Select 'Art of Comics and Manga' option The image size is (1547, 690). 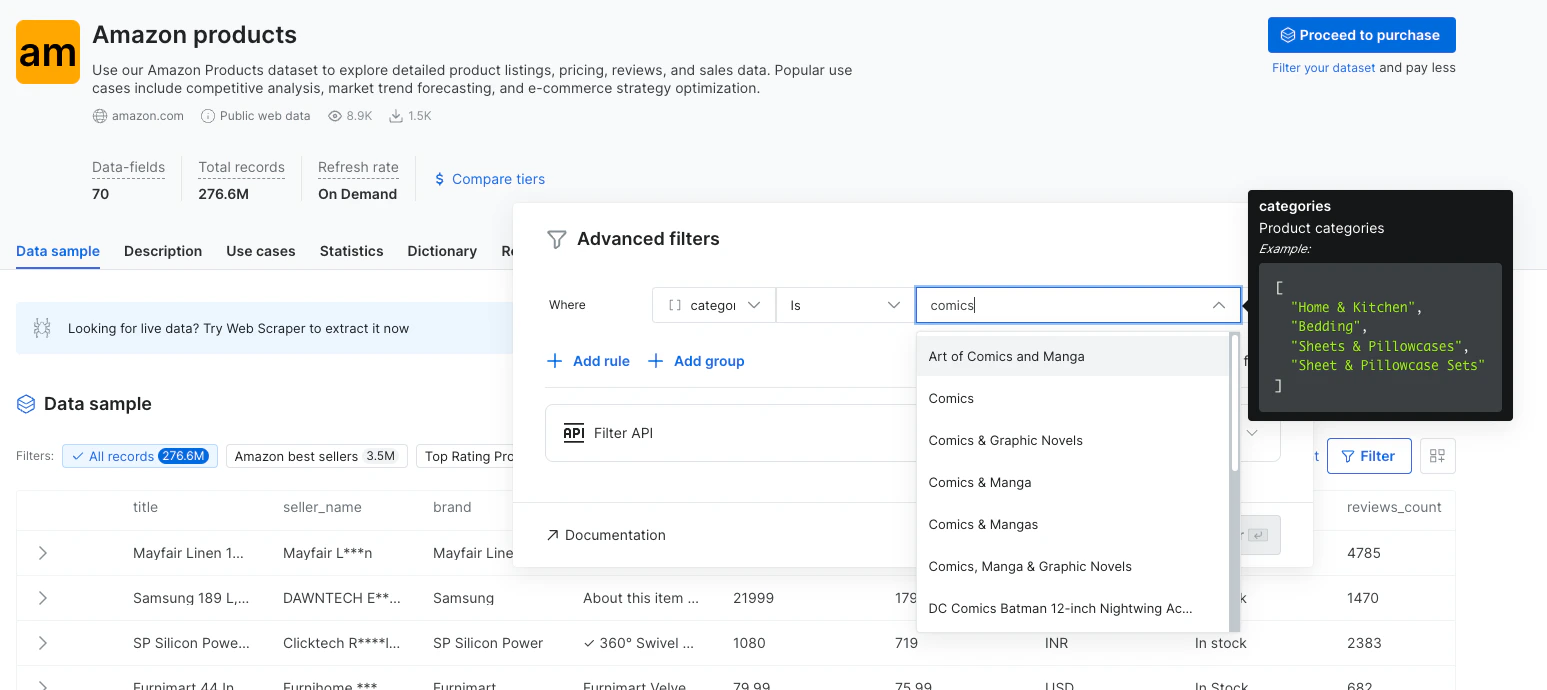click(x=1073, y=356)
